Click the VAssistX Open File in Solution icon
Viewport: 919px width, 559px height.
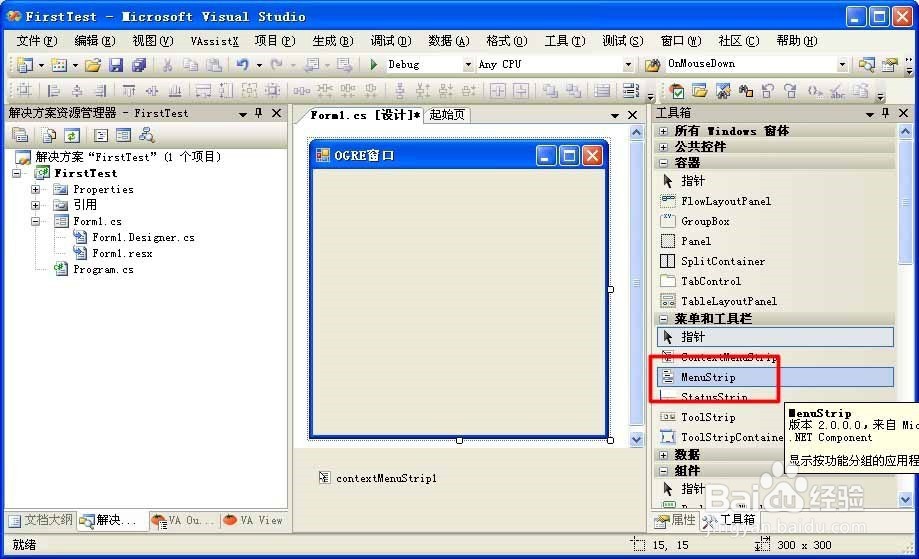[x=699, y=90]
